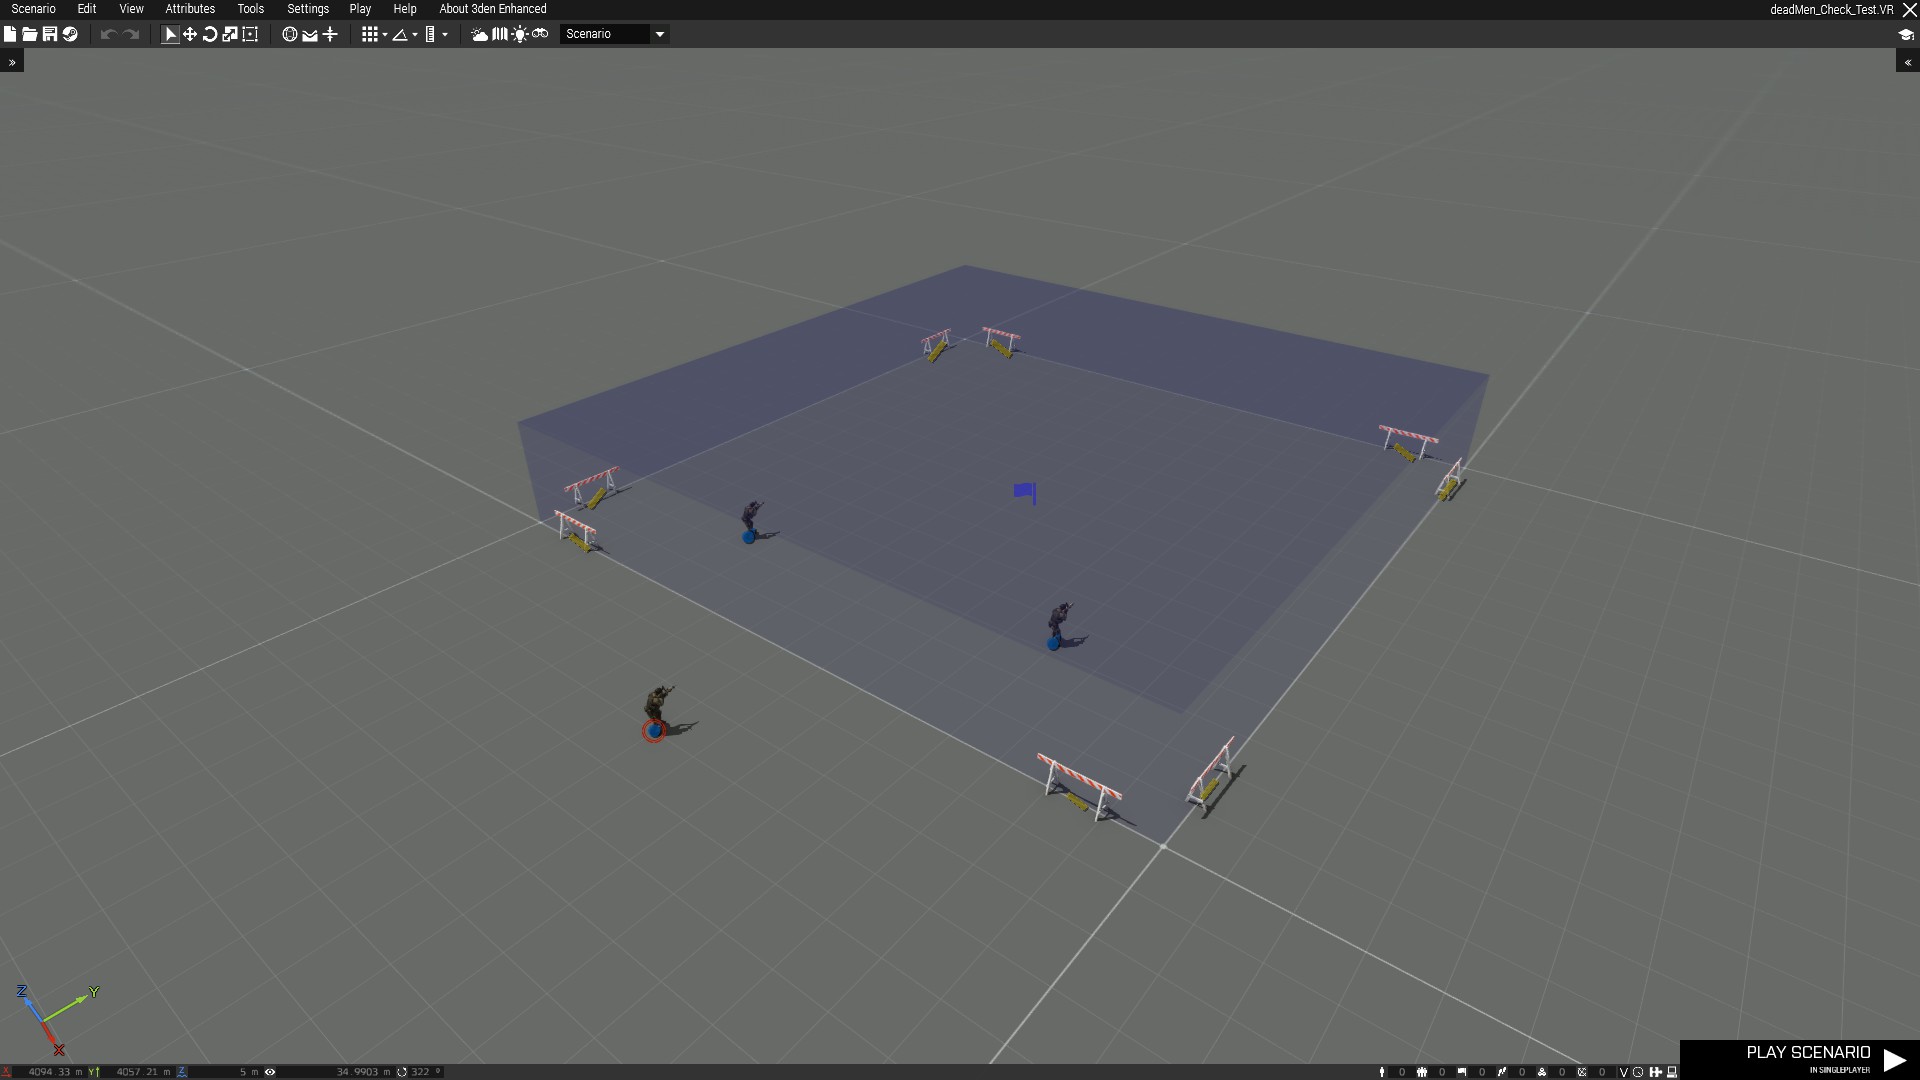The height and width of the screenshot is (1080, 1920).
Task: Click the Save scenario icon
Action: pyautogui.click(x=49, y=34)
